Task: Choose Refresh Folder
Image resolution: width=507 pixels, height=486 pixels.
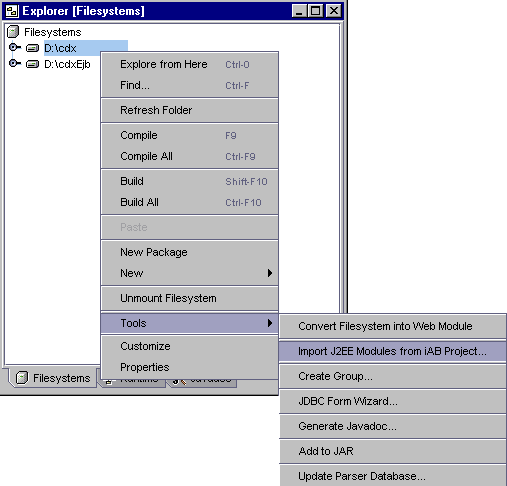Action: [190, 110]
